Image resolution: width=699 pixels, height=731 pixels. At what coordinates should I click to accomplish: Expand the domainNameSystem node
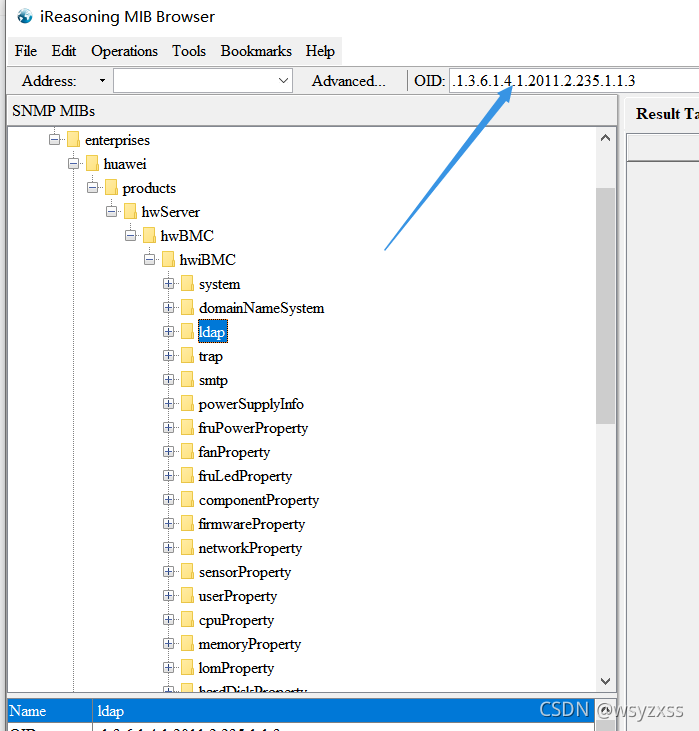[x=168, y=308]
